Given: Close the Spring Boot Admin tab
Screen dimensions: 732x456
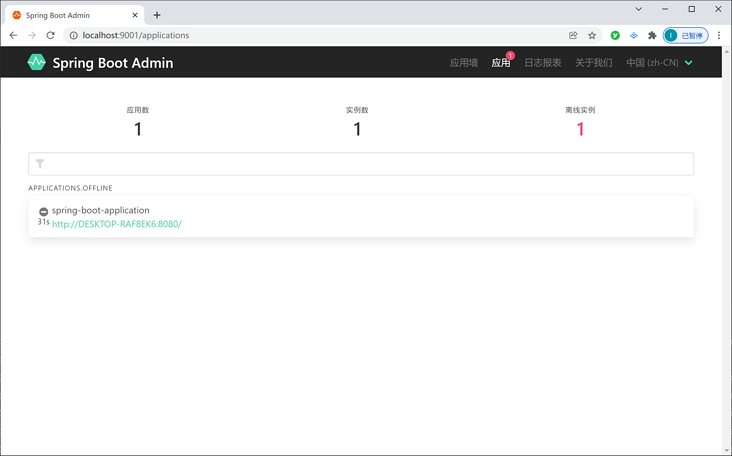Looking at the screenshot, I should (135, 15).
